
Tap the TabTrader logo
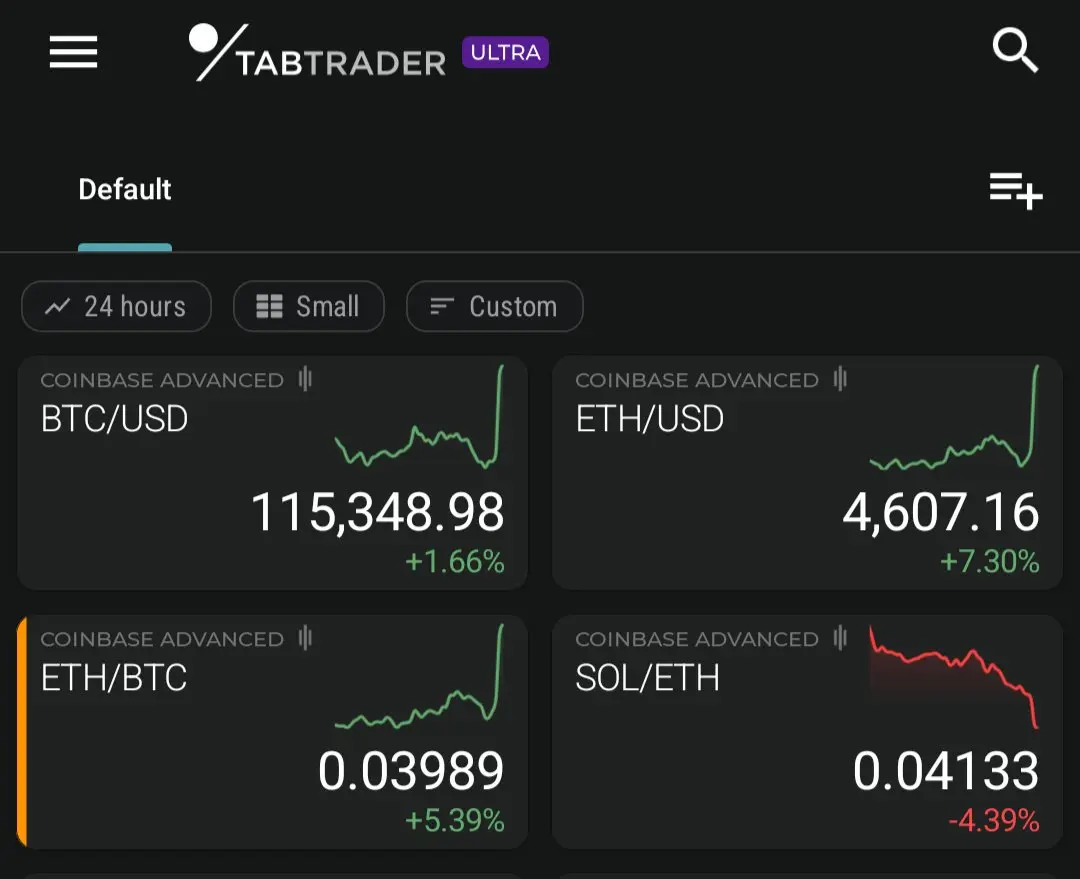point(317,52)
